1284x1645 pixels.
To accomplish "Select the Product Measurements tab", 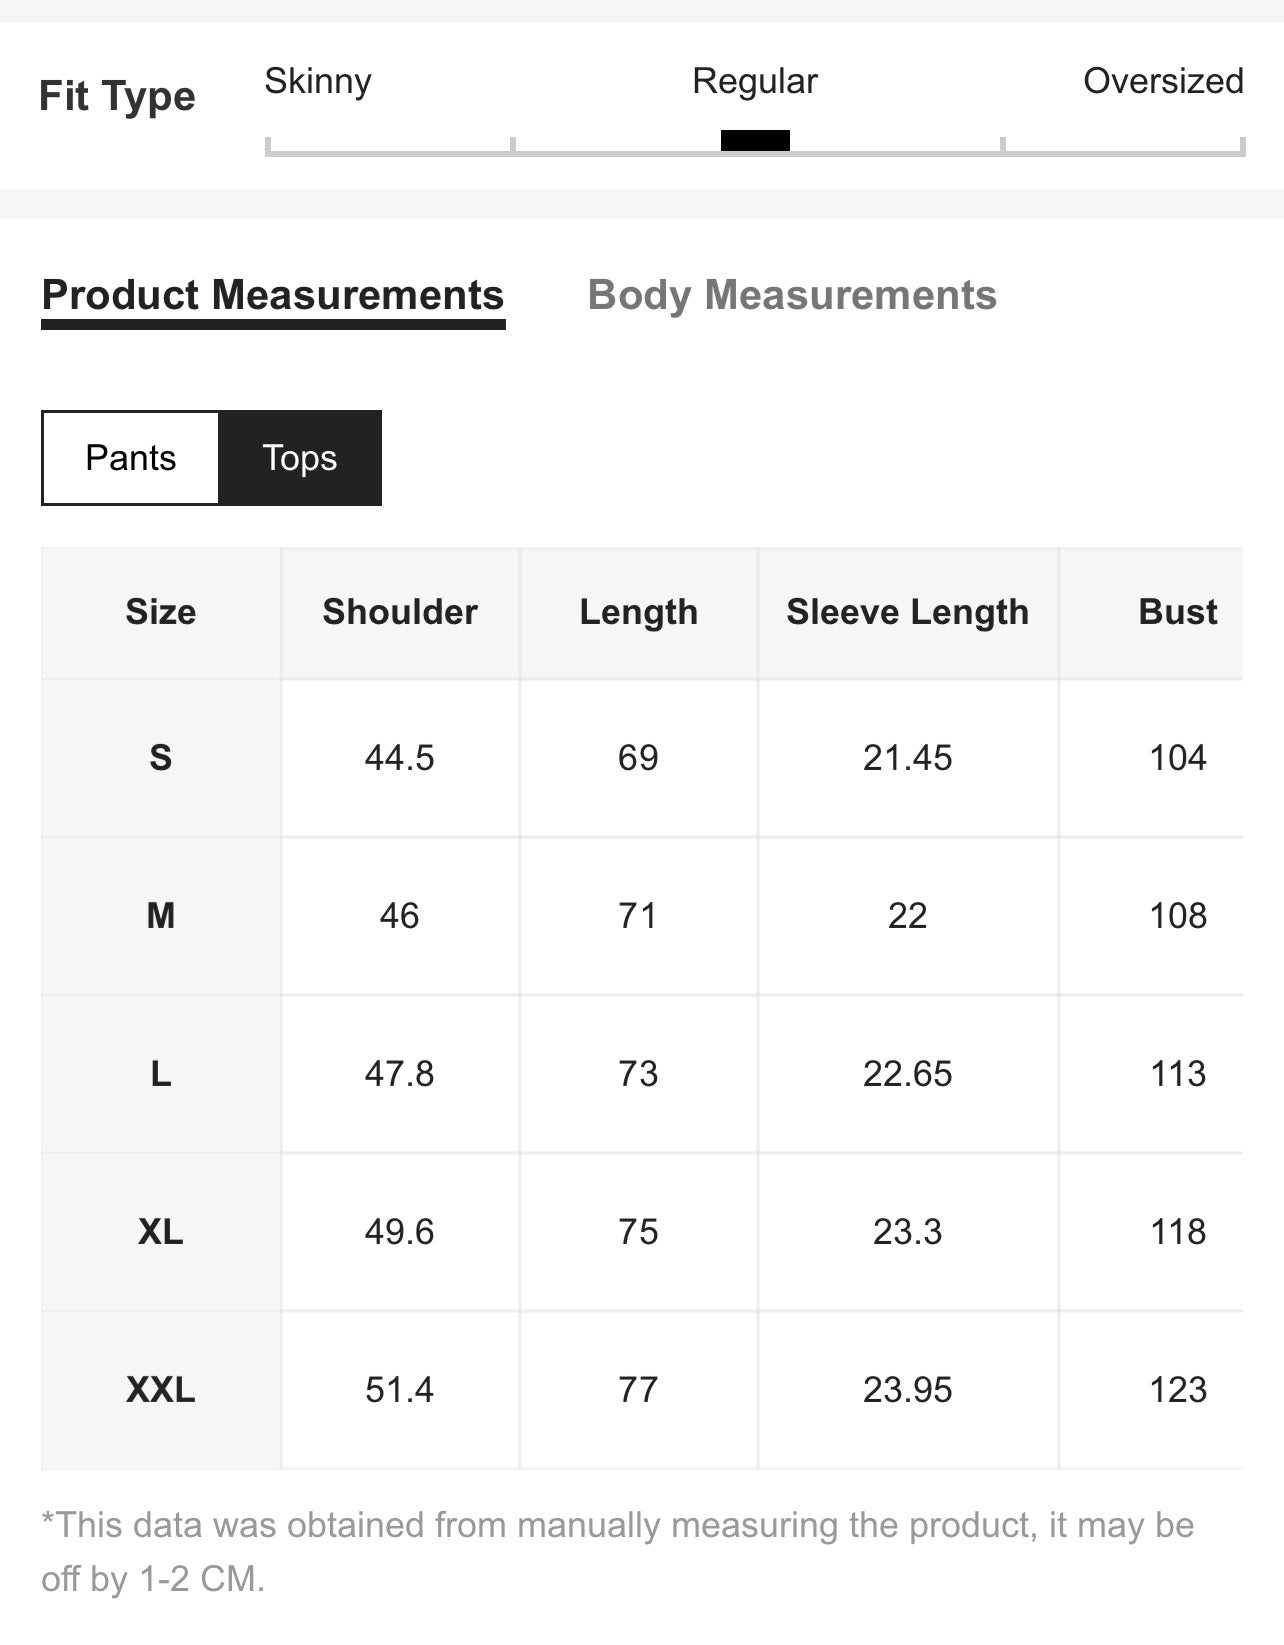I will (x=273, y=297).
